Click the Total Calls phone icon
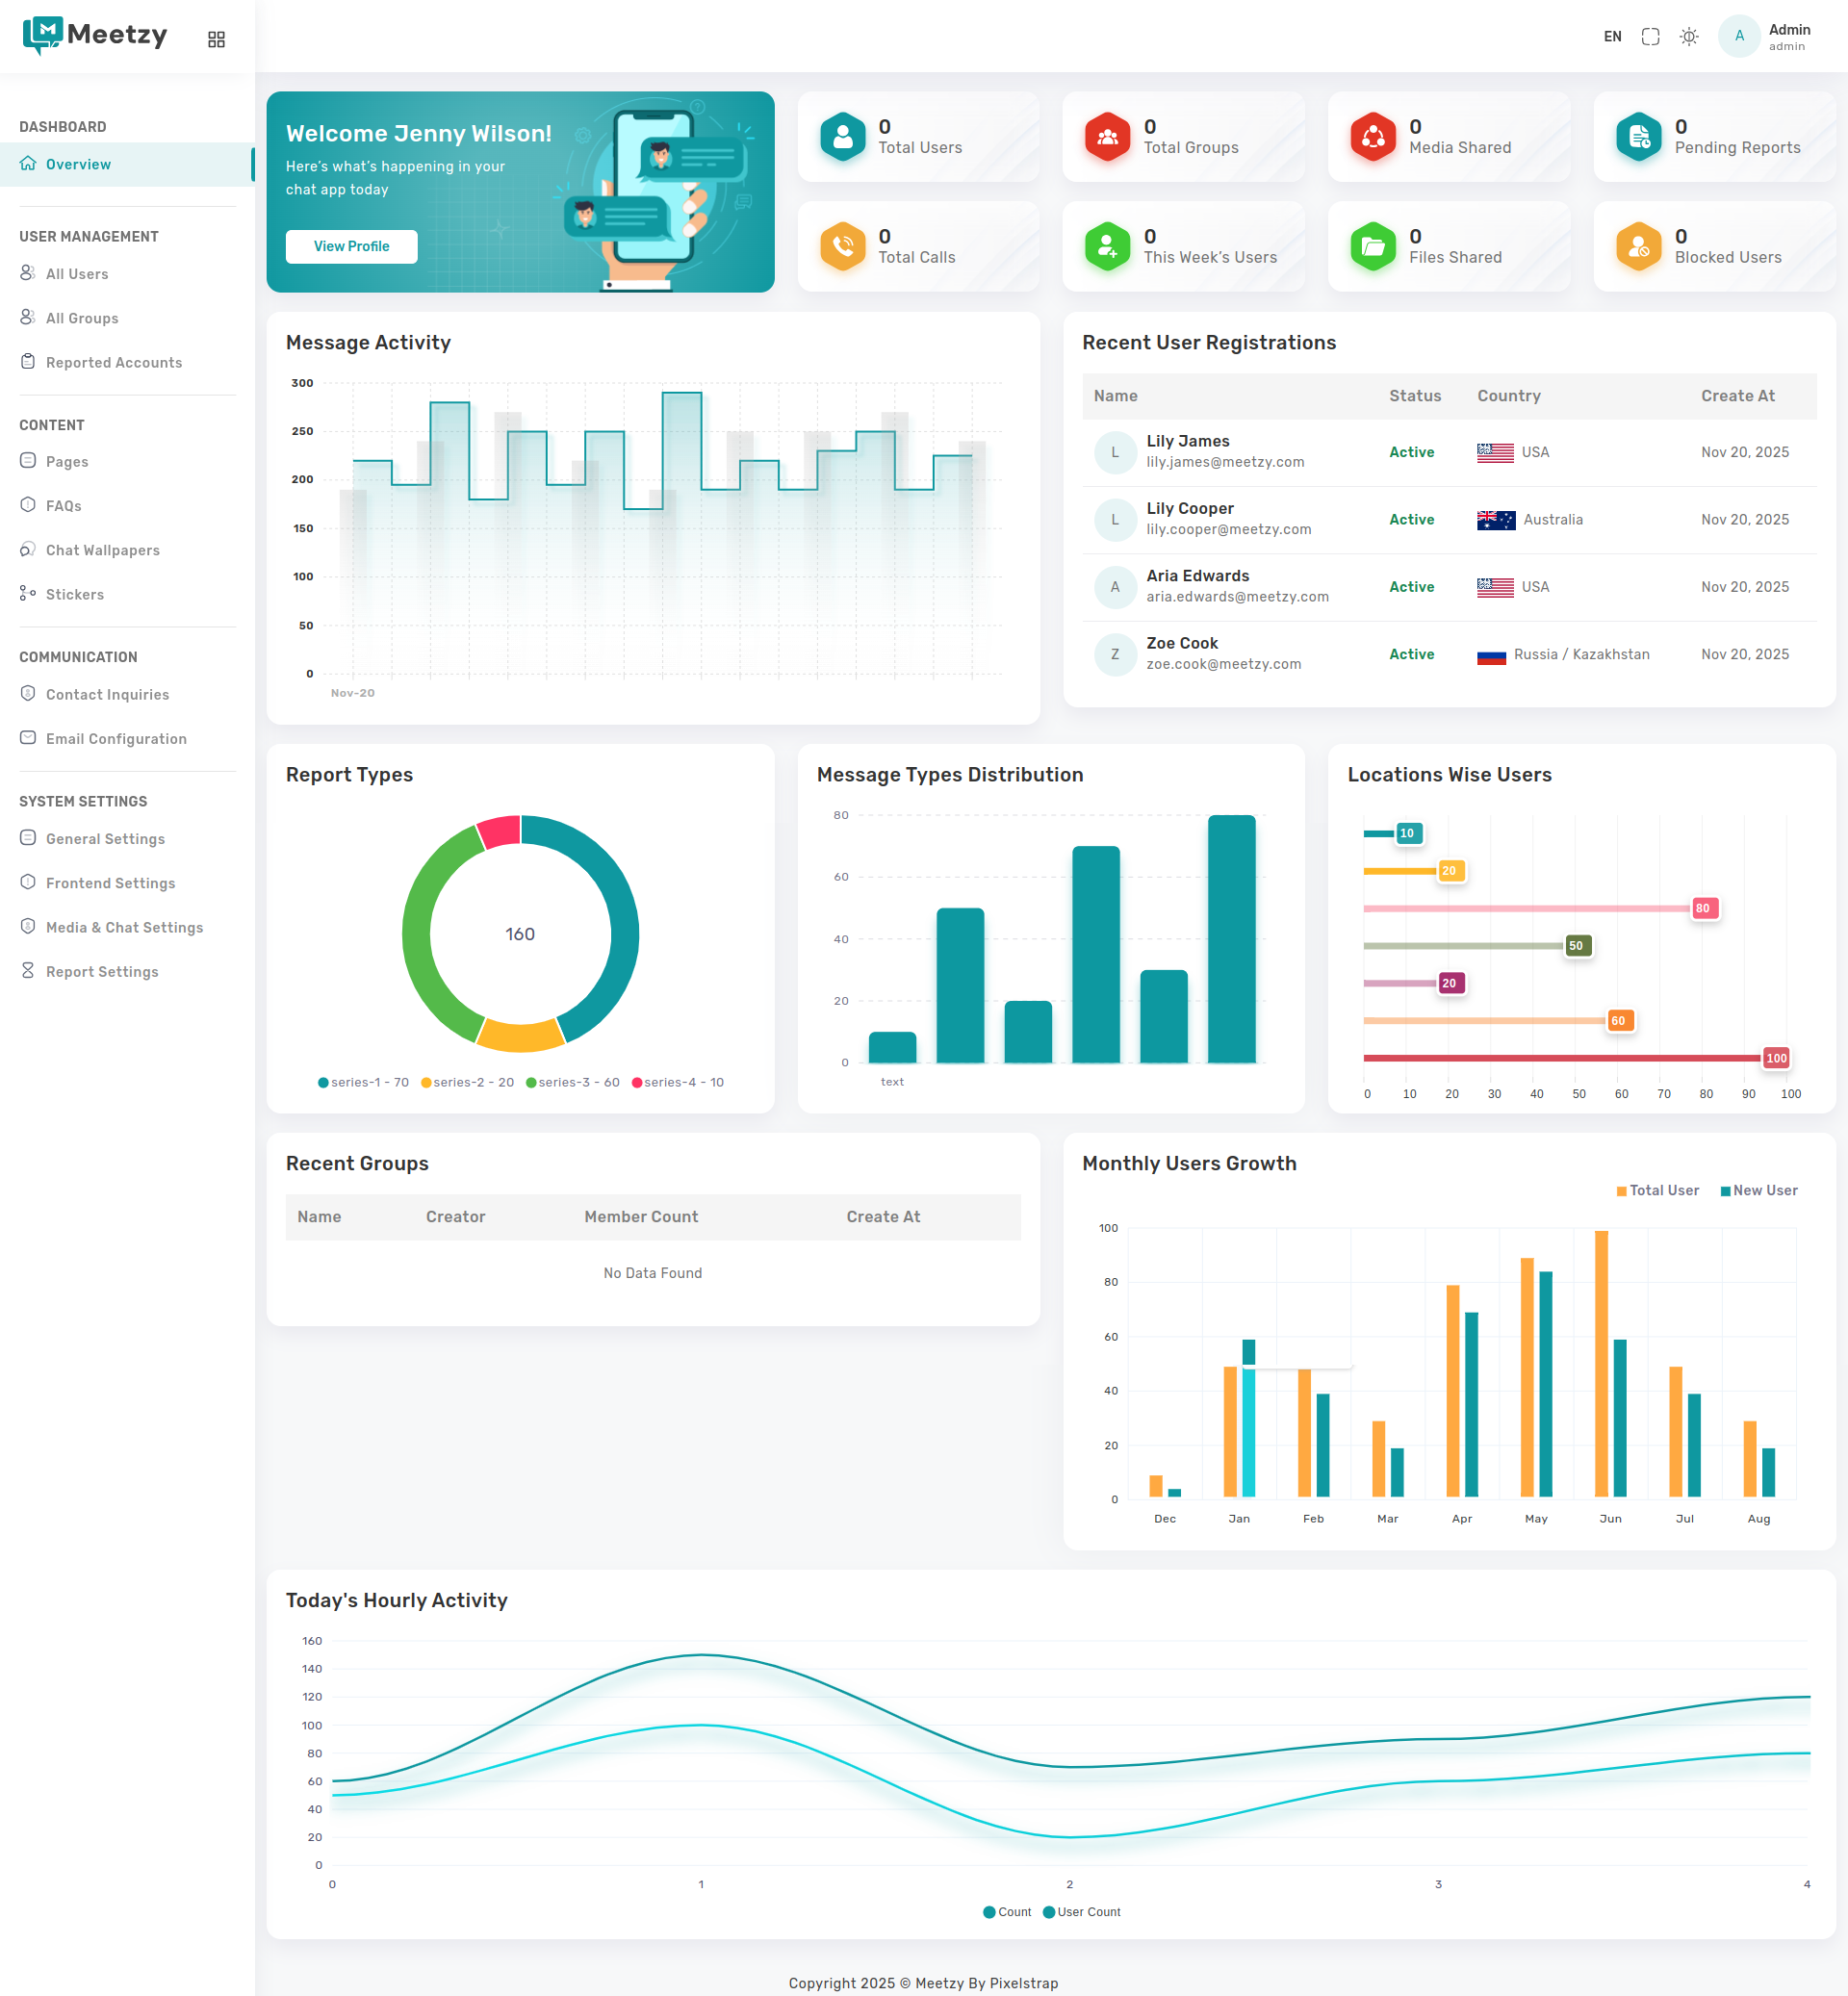This screenshot has width=1848, height=1996. click(x=842, y=247)
